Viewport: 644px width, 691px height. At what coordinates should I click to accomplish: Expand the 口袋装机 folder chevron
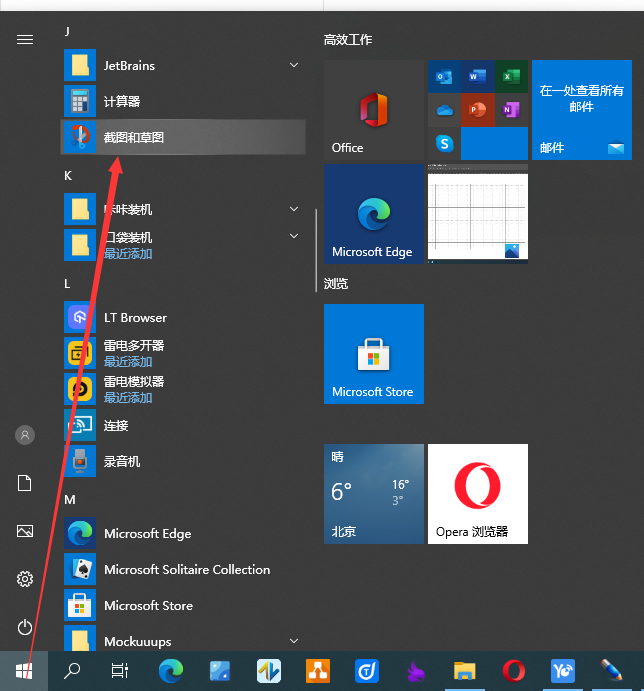(294, 236)
